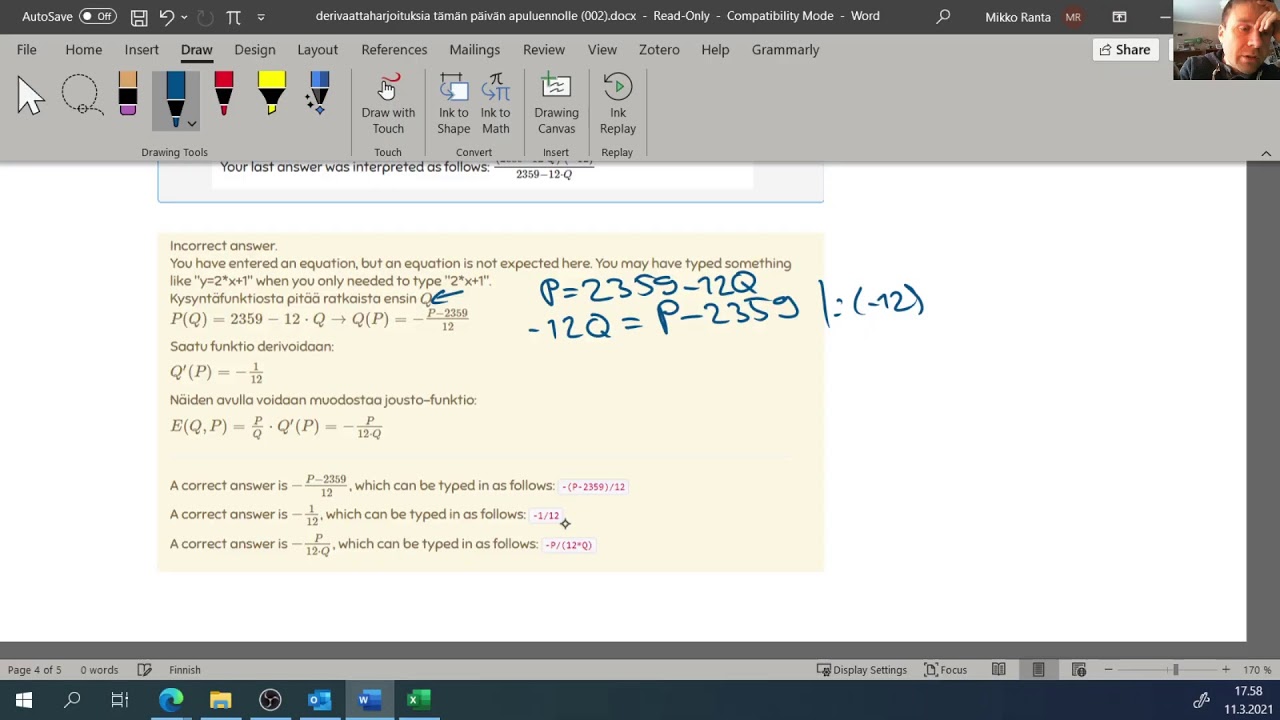Open Windows Ink Workspace tray icon
Viewport: 1280px width, 720px height.
pyautogui.click(x=1201, y=700)
